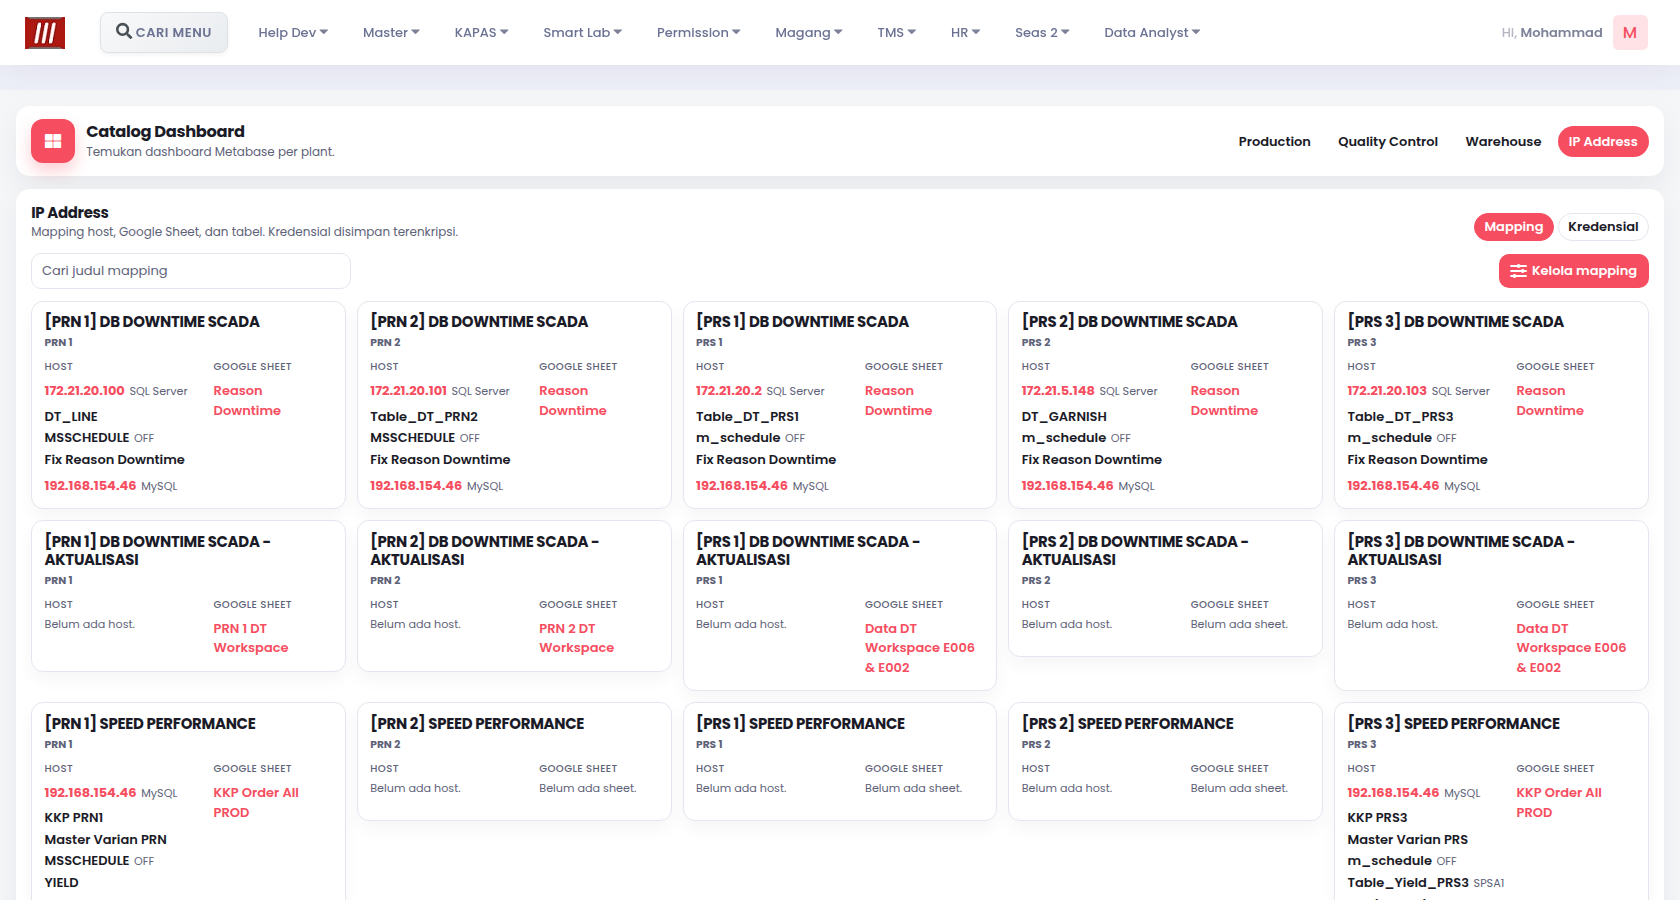Expand the Permission dropdown

coord(698,32)
